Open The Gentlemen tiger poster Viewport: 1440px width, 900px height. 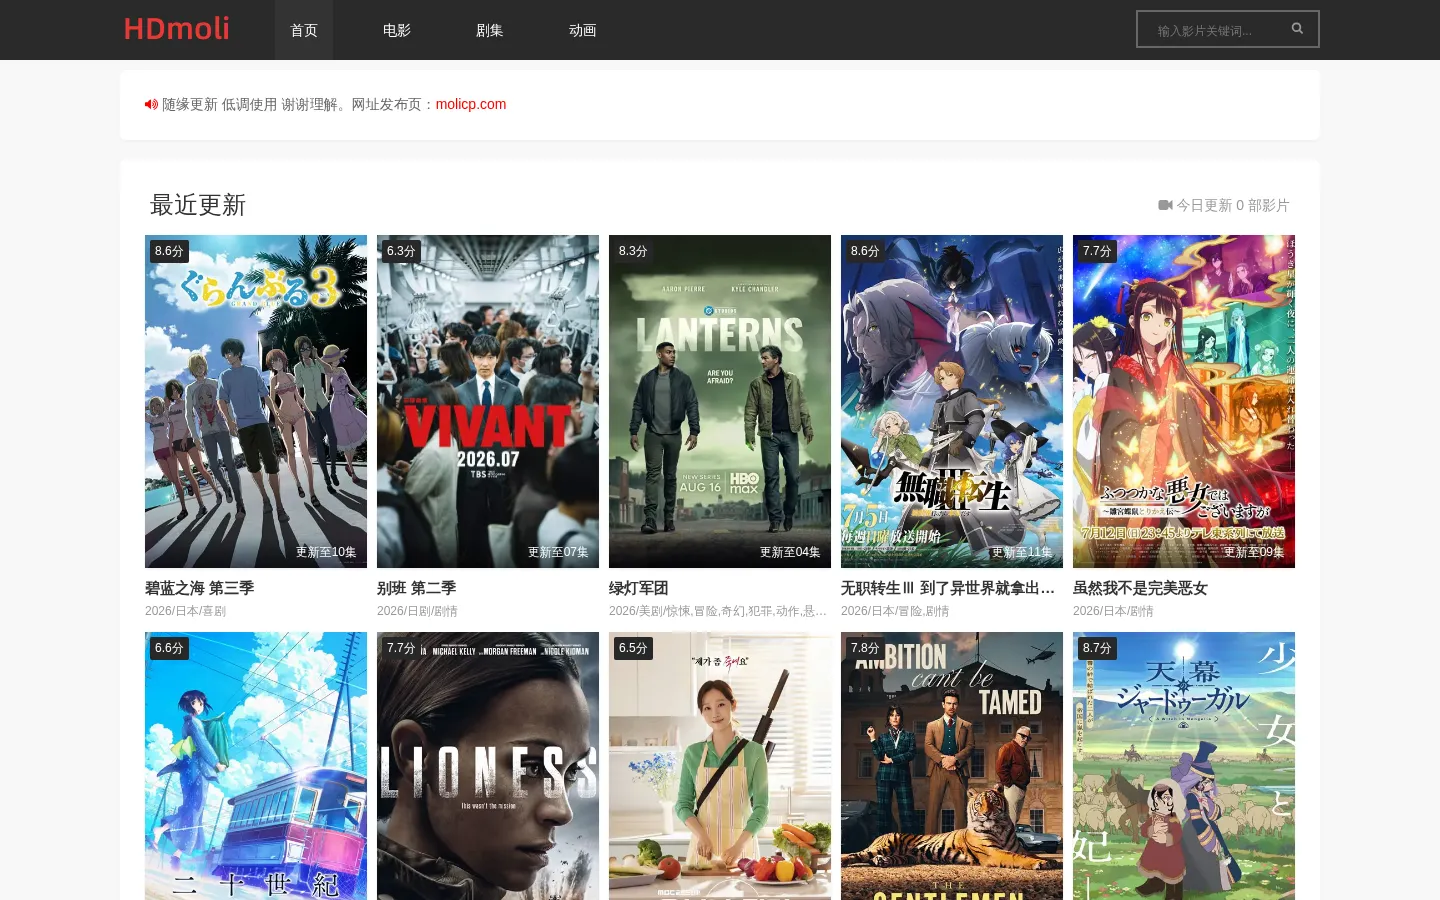pyautogui.click(x=952, y=766)
